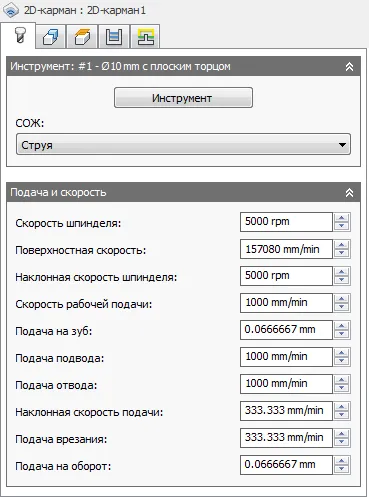Increase Скорость рабочей подачи with up arrow
Viewport: 369px width, 497px height.
pyautogui.click(x=342, y=299)
